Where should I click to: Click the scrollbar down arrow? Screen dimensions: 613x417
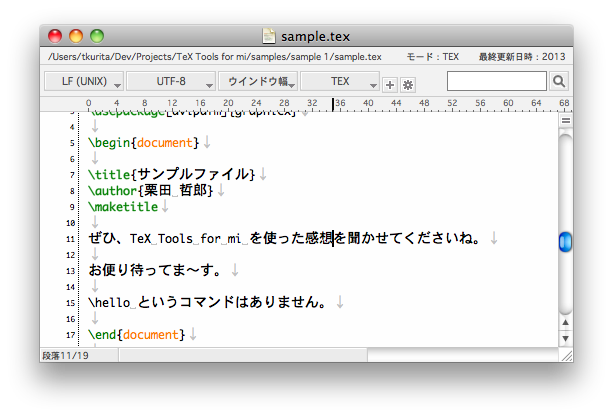(565, 338)
